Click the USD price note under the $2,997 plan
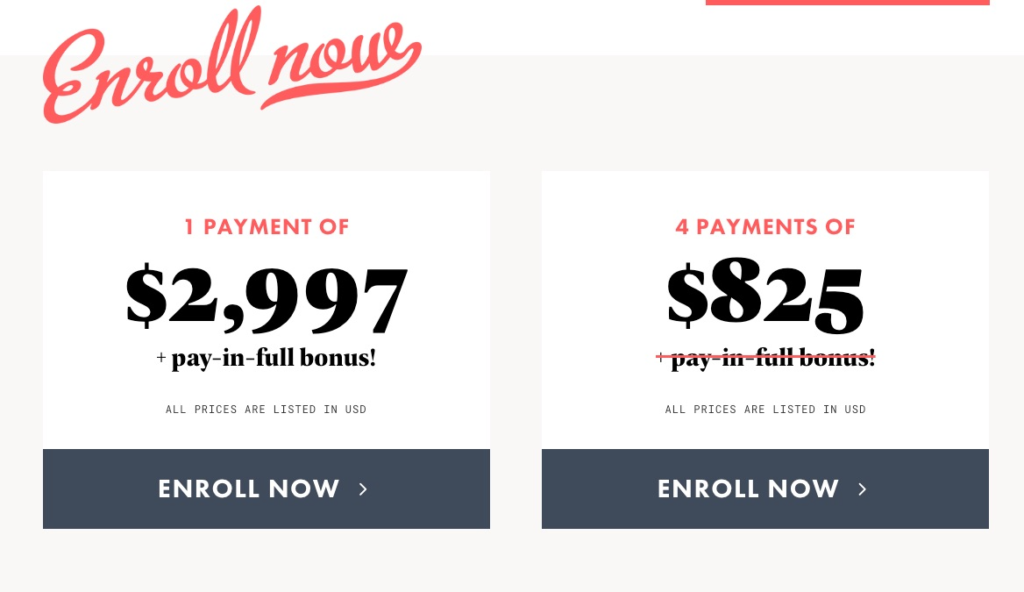The image size is (1024, 592). click(266, 409)
